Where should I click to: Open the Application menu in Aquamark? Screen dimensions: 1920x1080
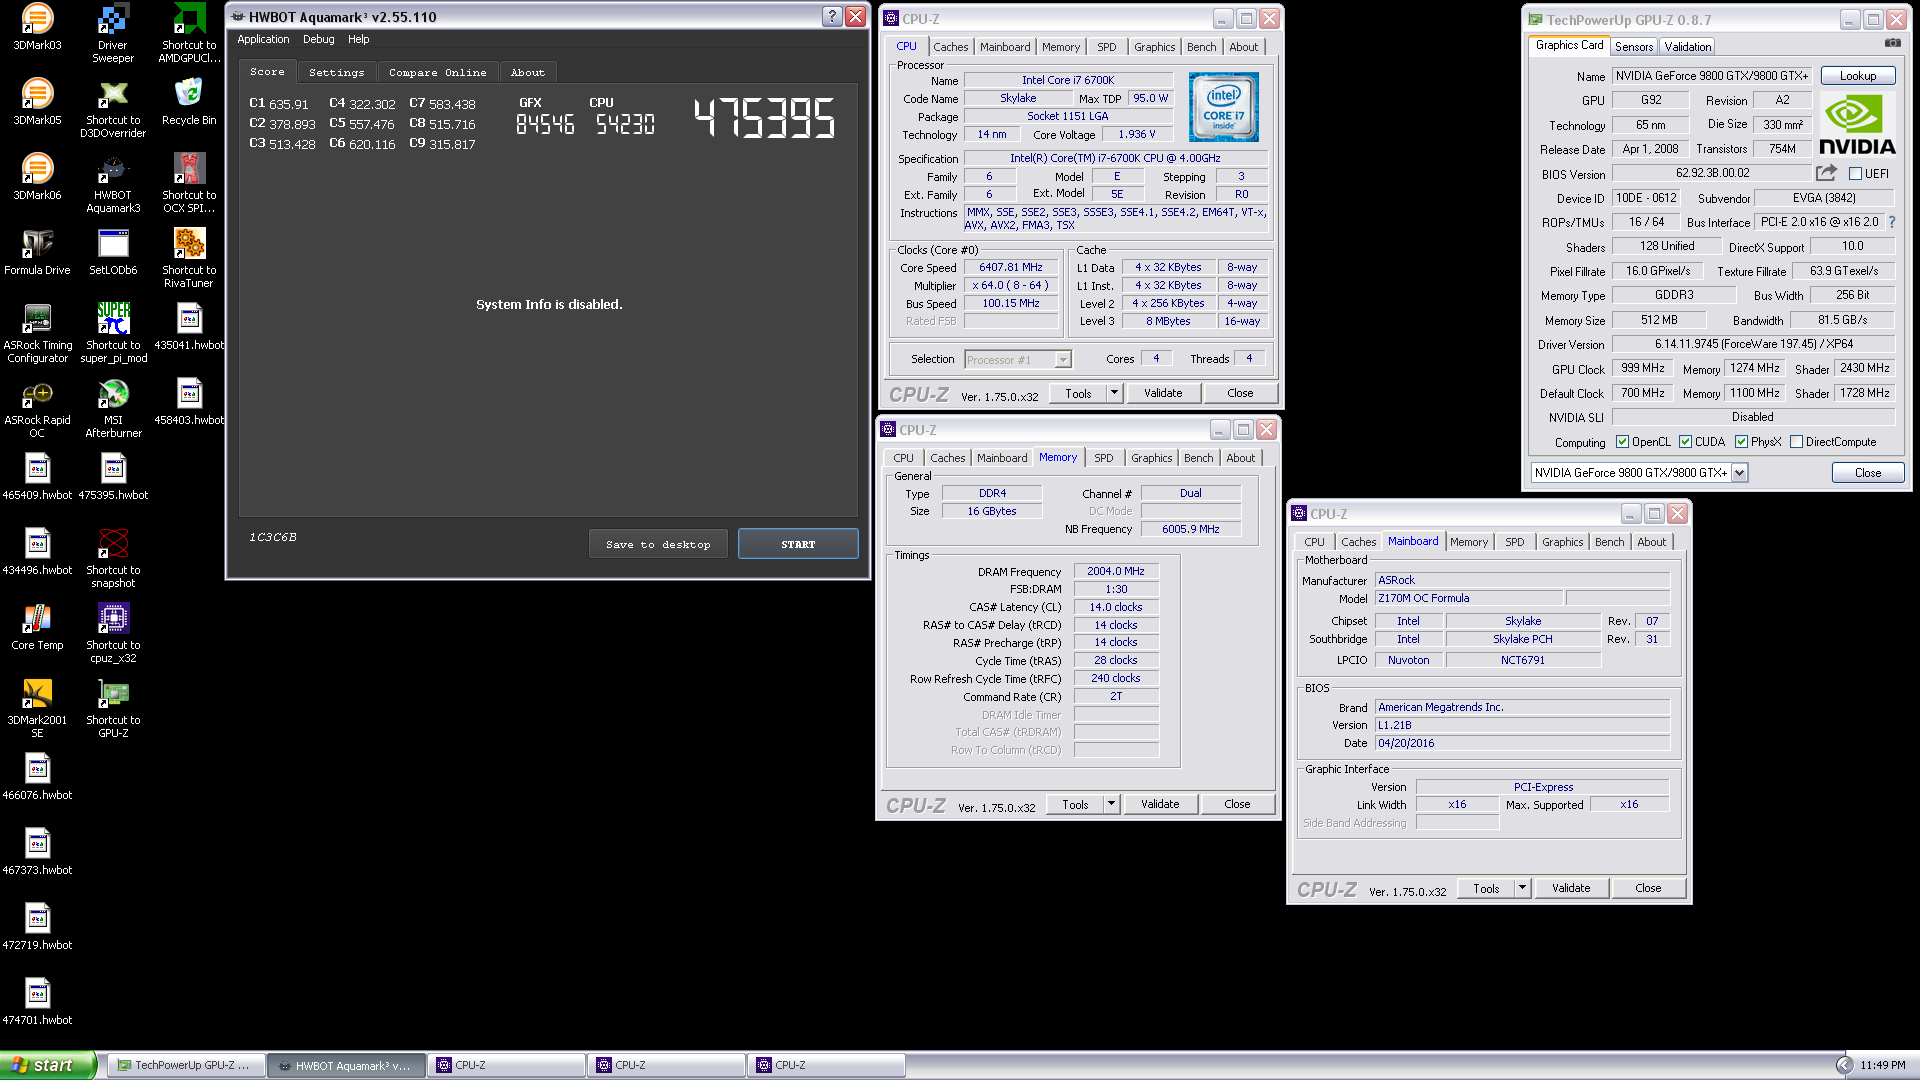coord(263,40)
